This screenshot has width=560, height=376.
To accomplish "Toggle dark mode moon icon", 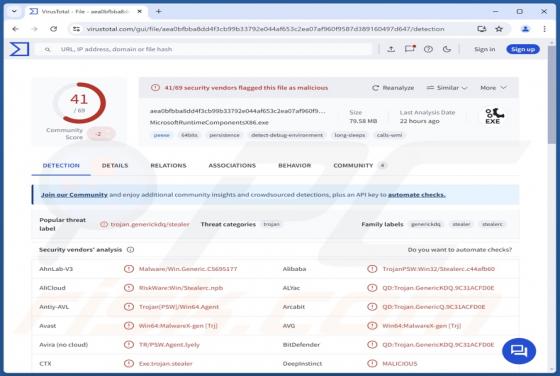I will [447, 49].
